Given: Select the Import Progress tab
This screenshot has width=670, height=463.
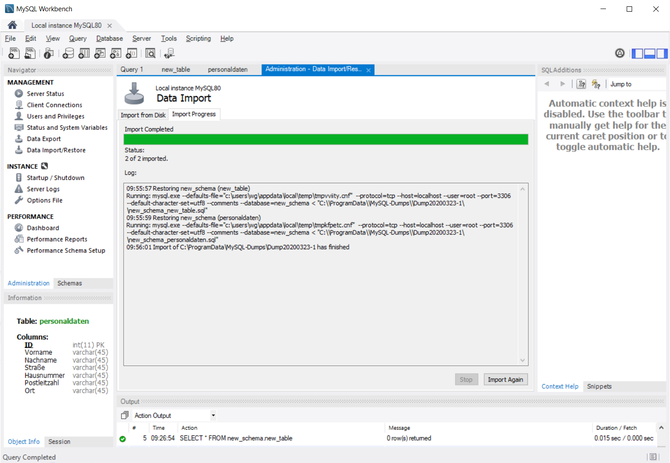Looking at the screenshot, I should click(194, 114).
